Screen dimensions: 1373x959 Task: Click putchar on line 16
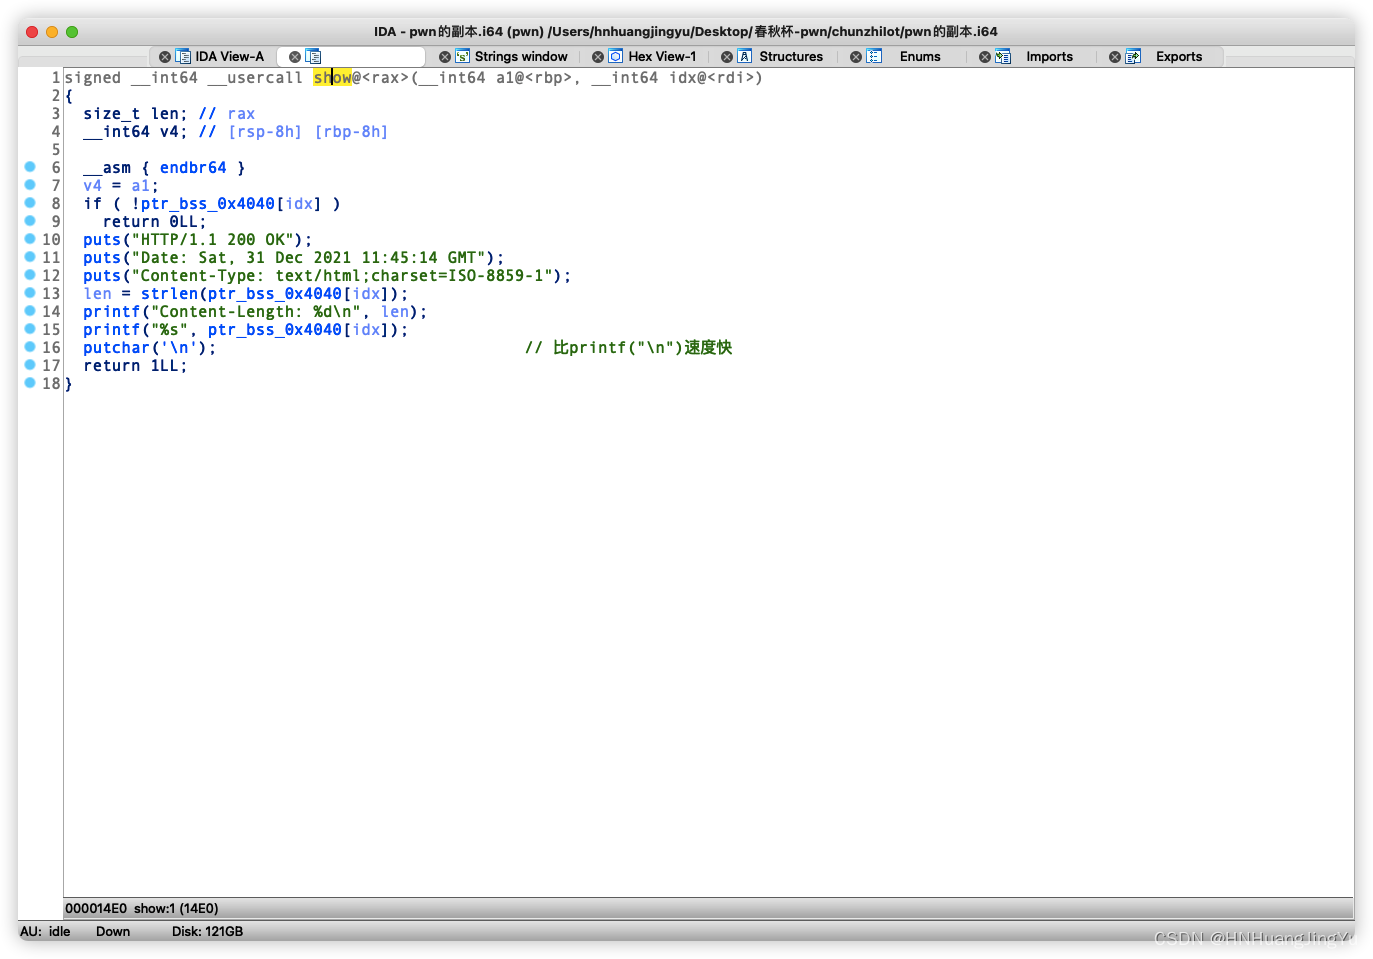tap(116, 348)
